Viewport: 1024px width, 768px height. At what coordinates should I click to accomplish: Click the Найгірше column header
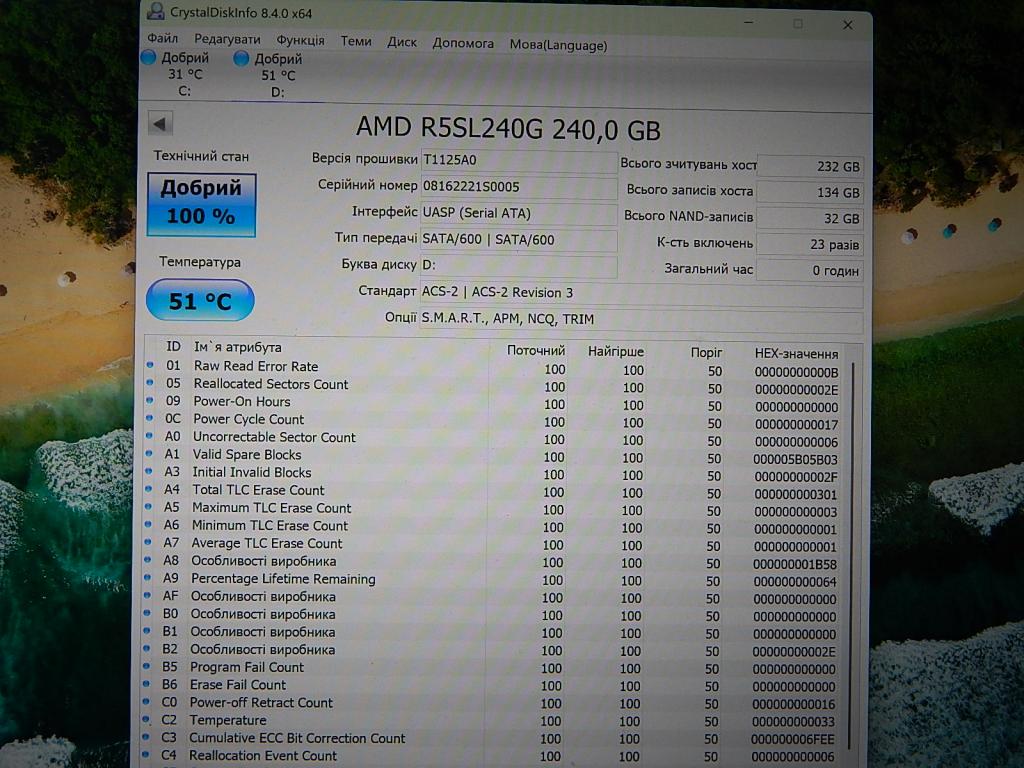[x=616, y=352]
